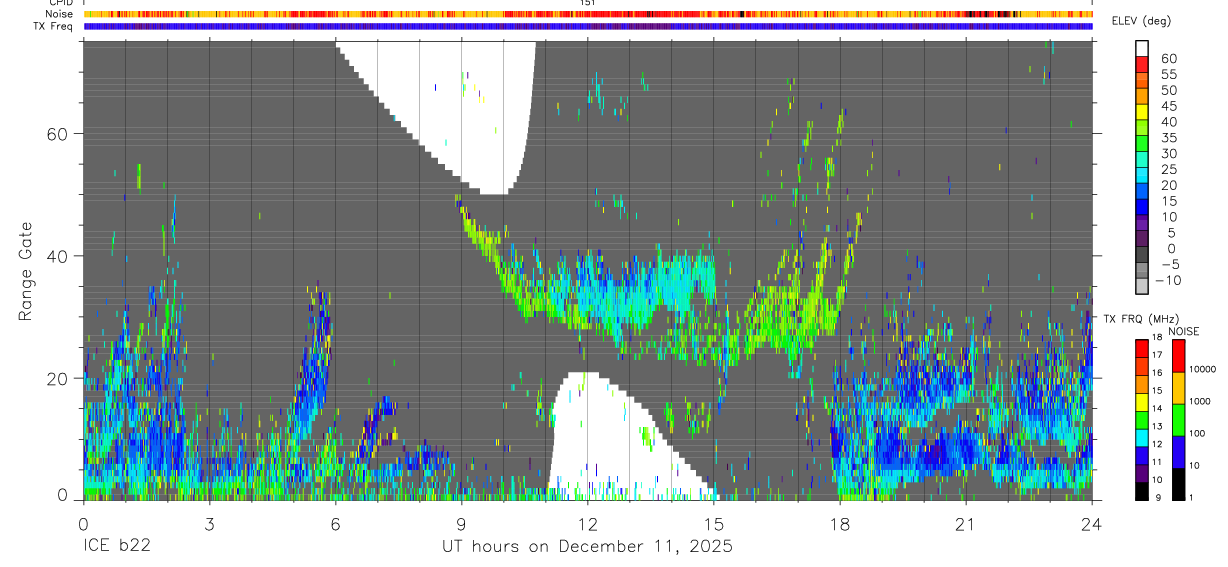The width and height of the screenshot is (1228, 567).
Task: Click the '45' value in the ELEV legend
Action: 1168,106
